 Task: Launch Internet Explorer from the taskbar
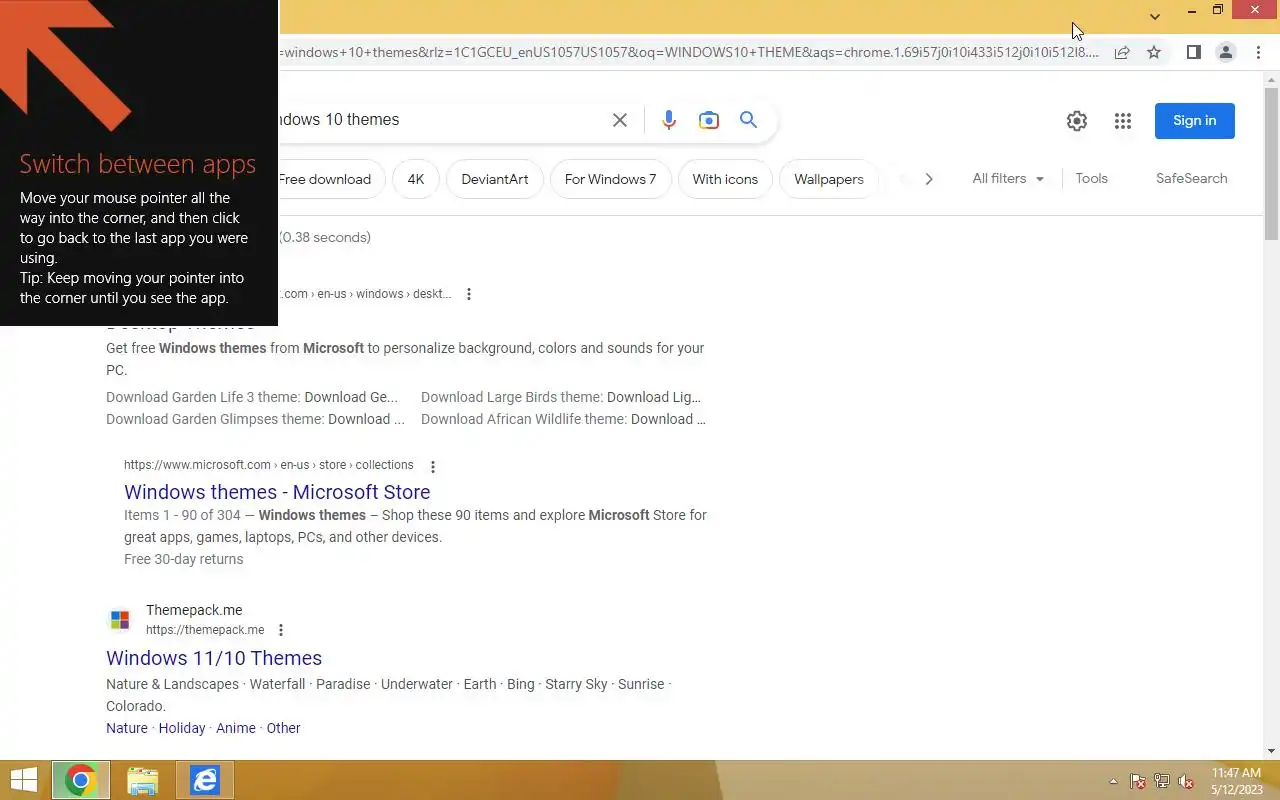[205, 780]
